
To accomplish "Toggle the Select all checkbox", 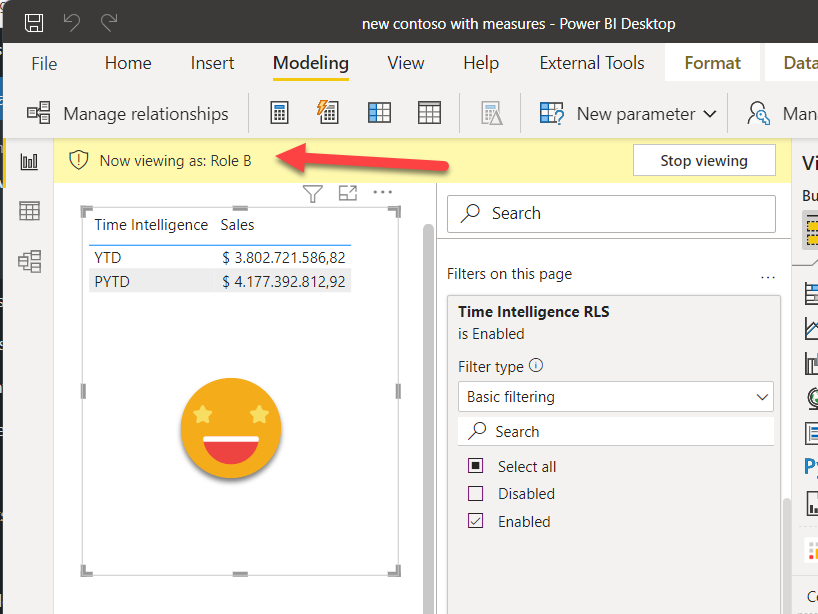I will pyautogui.click(x=476, y=466).
